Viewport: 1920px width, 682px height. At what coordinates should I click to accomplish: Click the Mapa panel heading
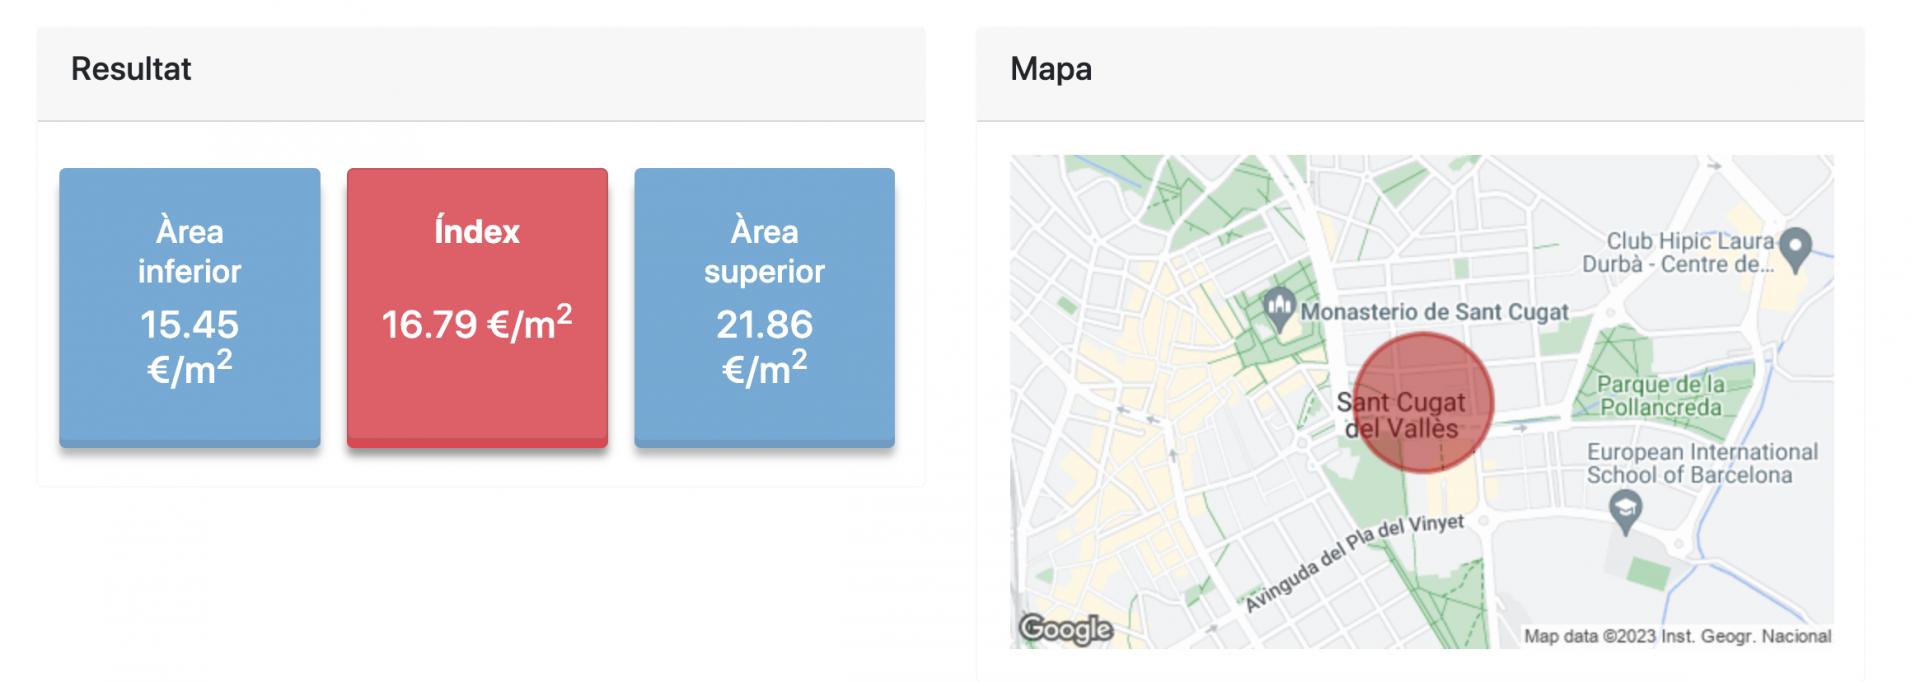click(x=1051, y=69)
